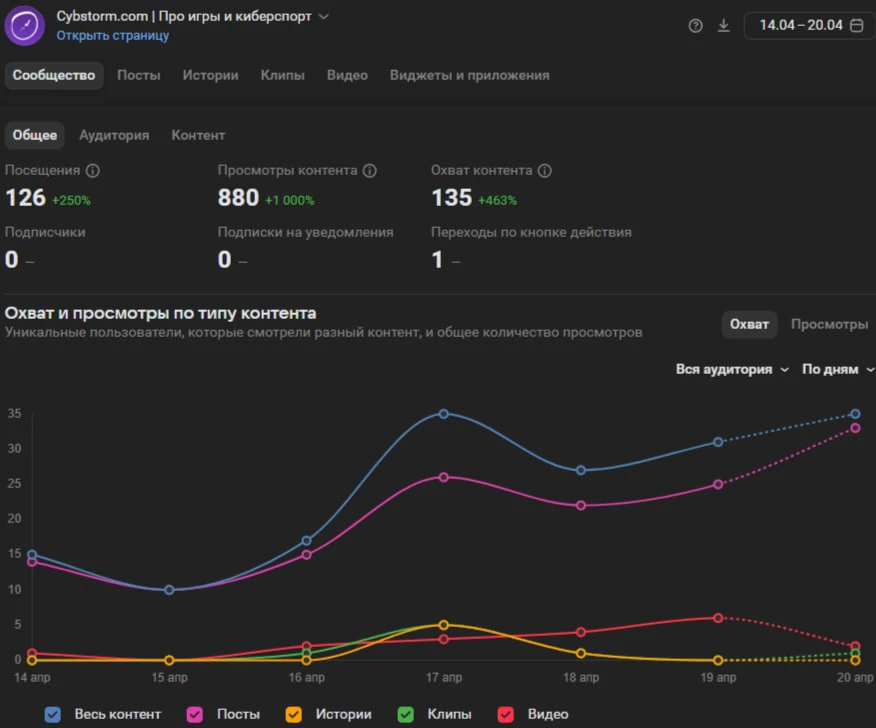Hide the Видео series via red checkbox
Image resolution: width=876 pixels, height=728 pixels.
(506, 715)
